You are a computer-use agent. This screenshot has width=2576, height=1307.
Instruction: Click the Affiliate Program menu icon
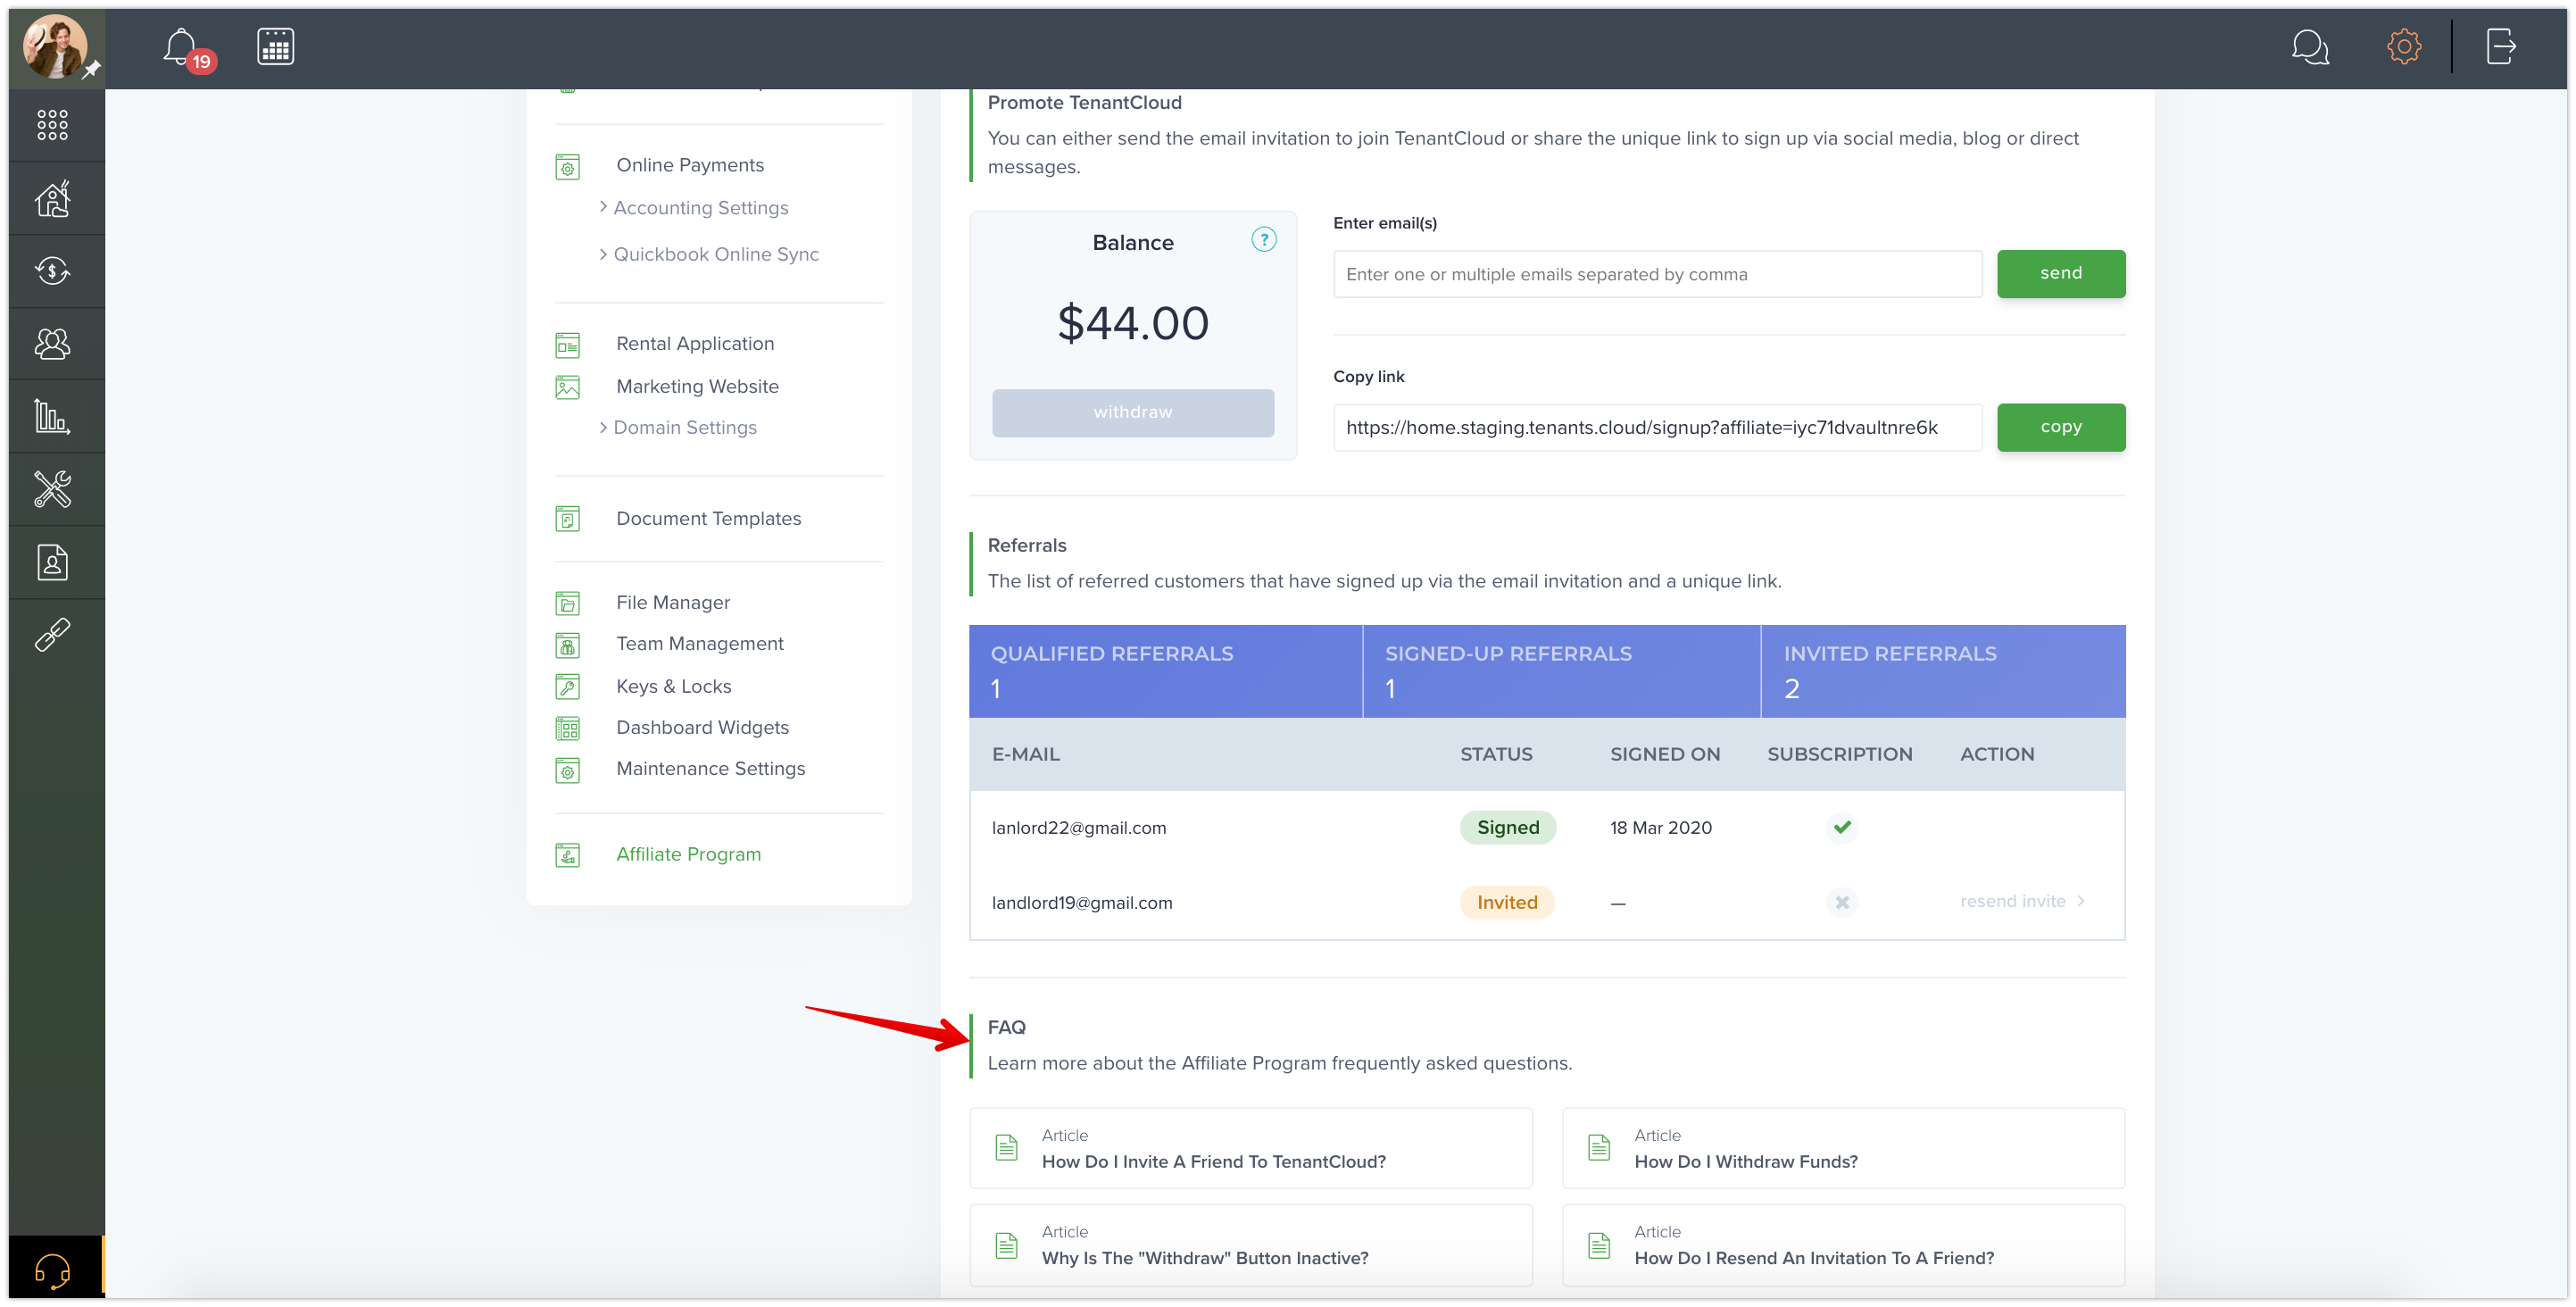[x=567, y=855]
